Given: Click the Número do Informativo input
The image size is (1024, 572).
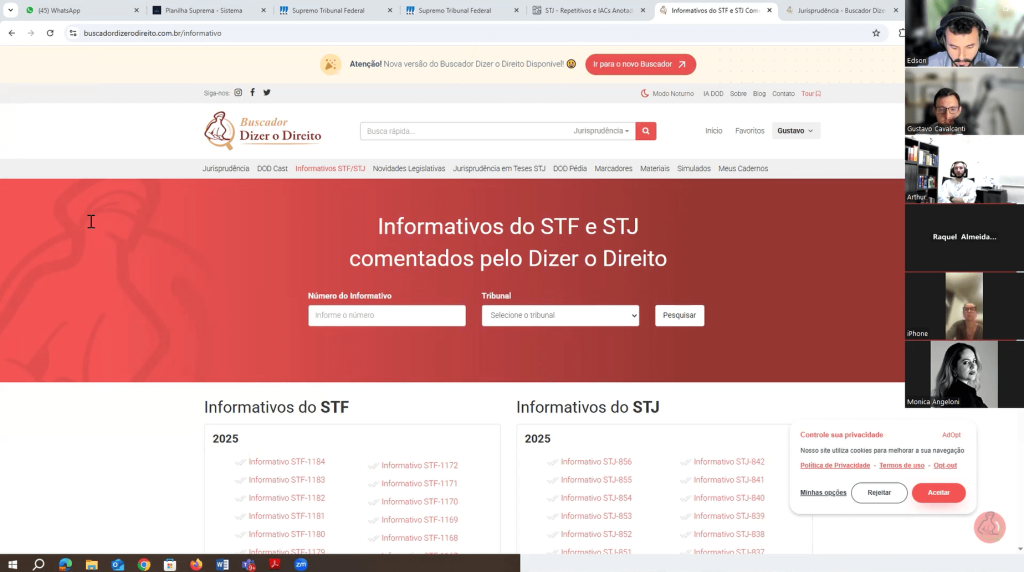Looking at the screenshot, I should pos(387,315).
